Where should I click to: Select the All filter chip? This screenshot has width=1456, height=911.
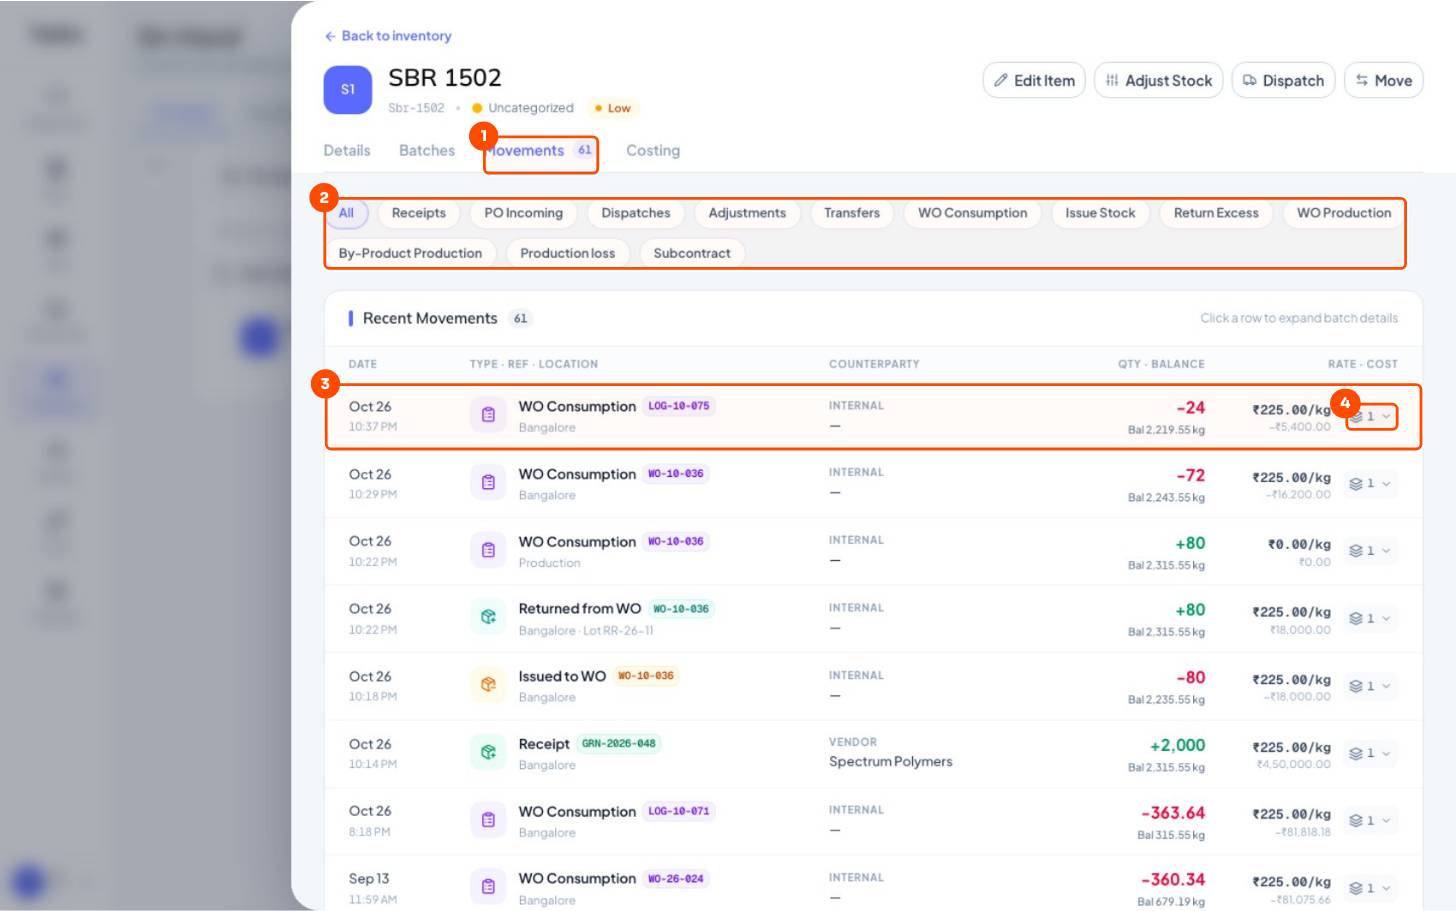pyautogui.click(x=346, y=213)
